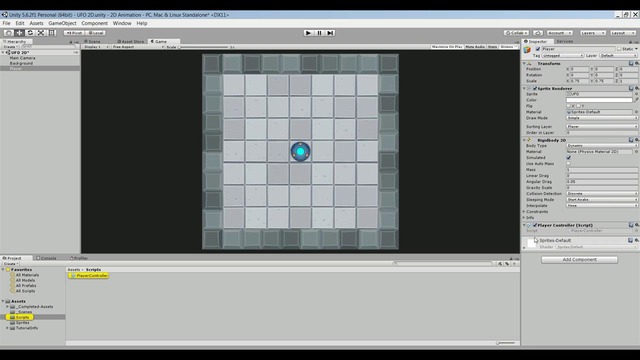Toggle the Simulated checkbox
This screenshot has width=640, height=360.
click(x=569, y=158)
